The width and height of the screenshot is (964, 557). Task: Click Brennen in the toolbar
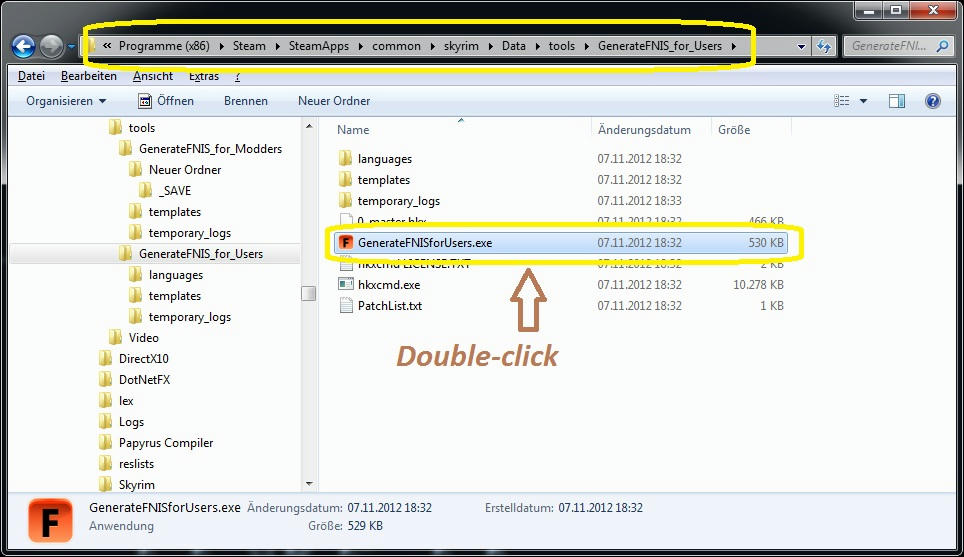pos(246,101)
